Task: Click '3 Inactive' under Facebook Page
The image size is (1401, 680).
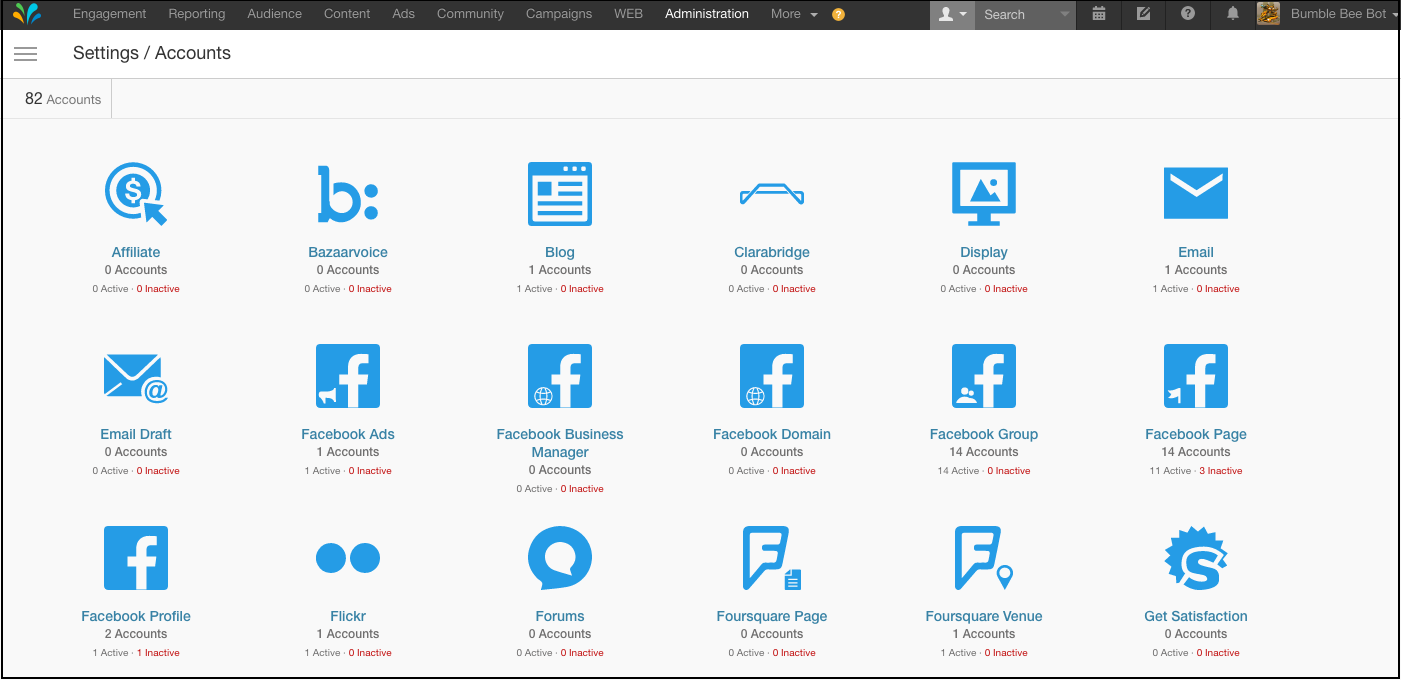Action: tap(1221, 471)
